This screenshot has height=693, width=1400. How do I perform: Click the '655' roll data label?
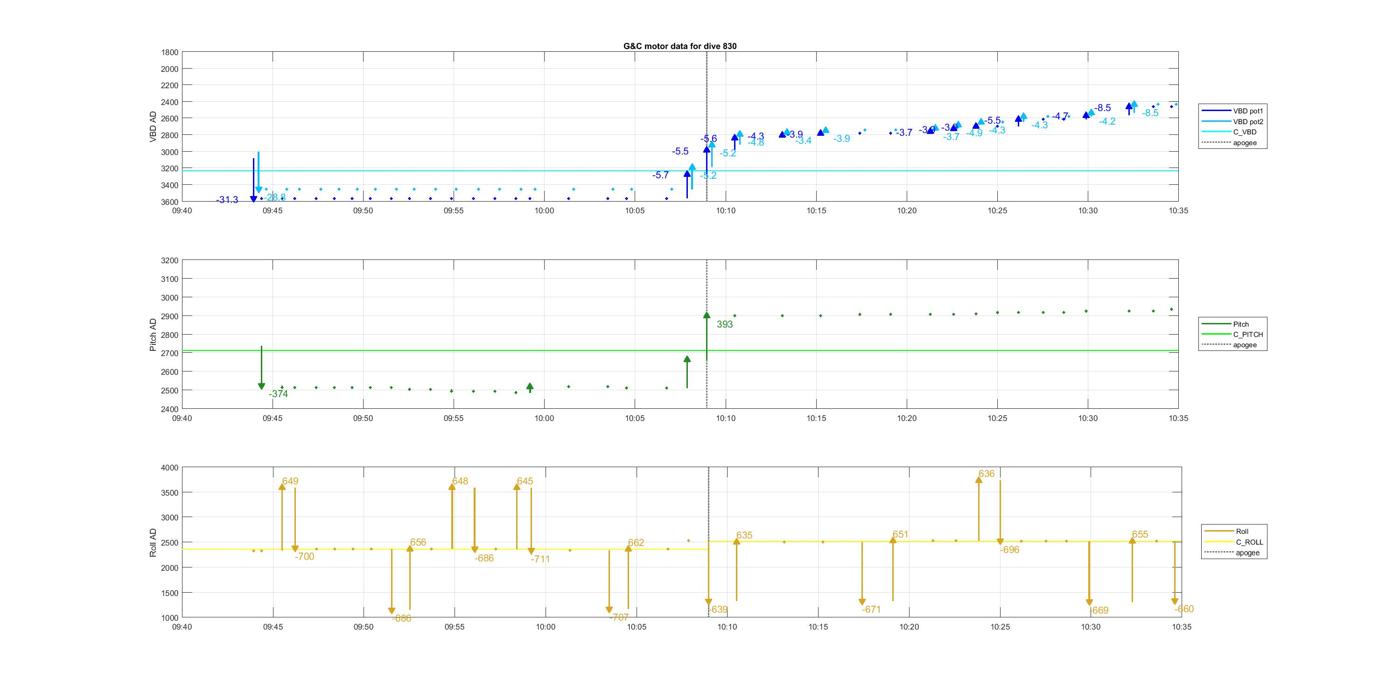[1140, 535]
